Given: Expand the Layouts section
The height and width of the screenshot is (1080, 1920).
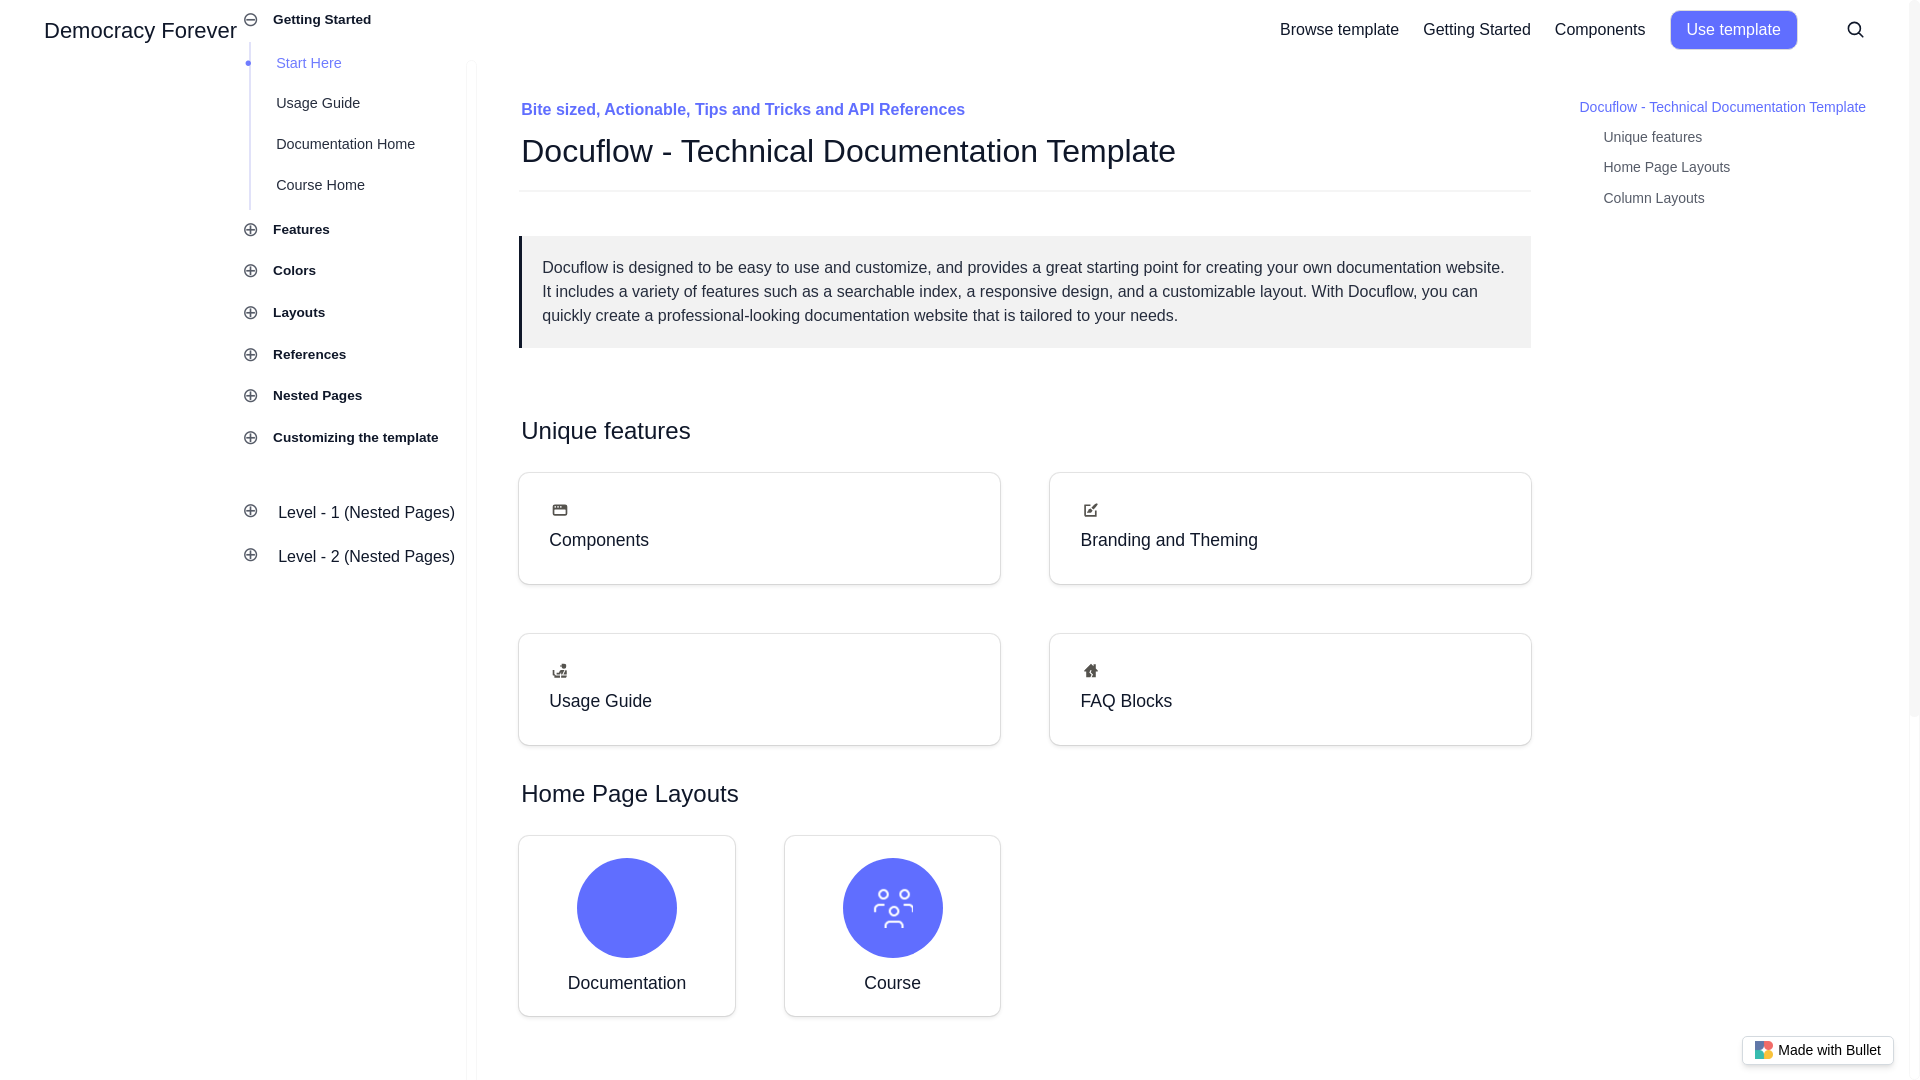Looking at the screenshot, I should pyautogui.click(x=251, y=313).
